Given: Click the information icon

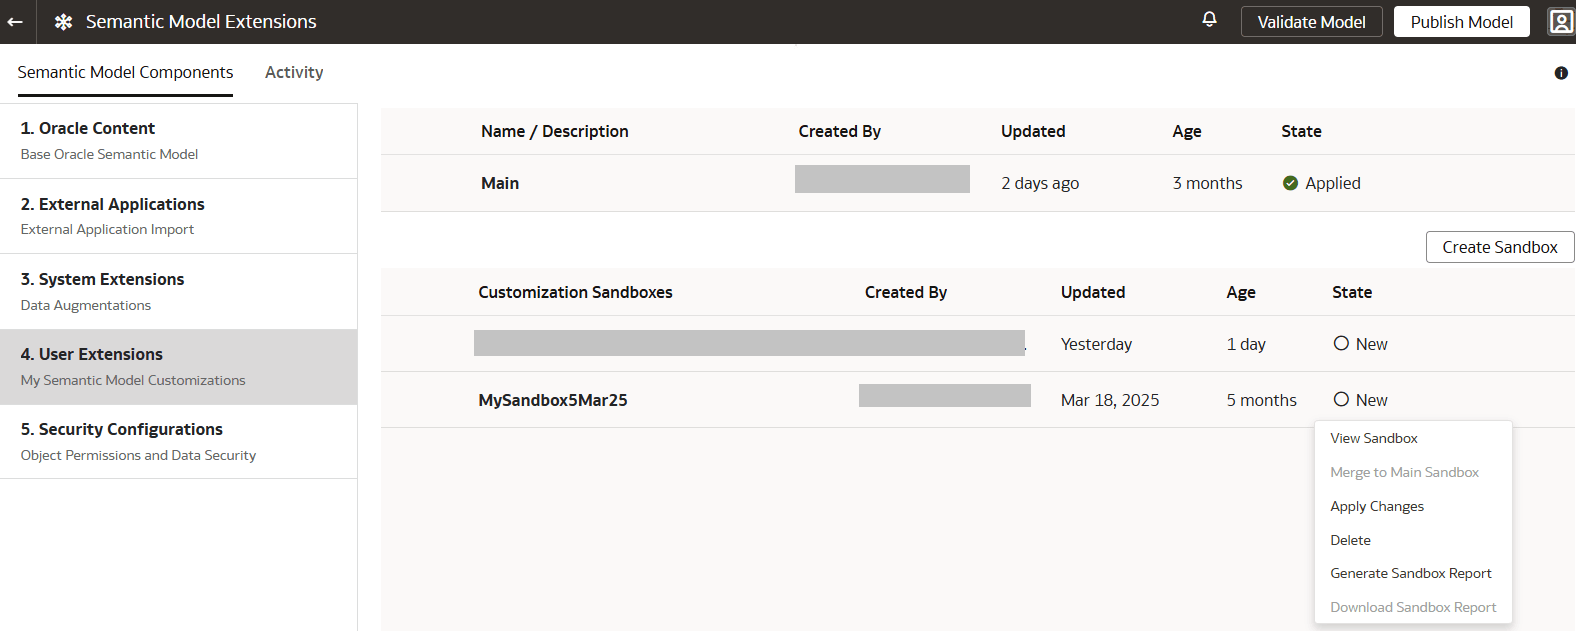Looking at the screenshot, I should coord(1561,73).
